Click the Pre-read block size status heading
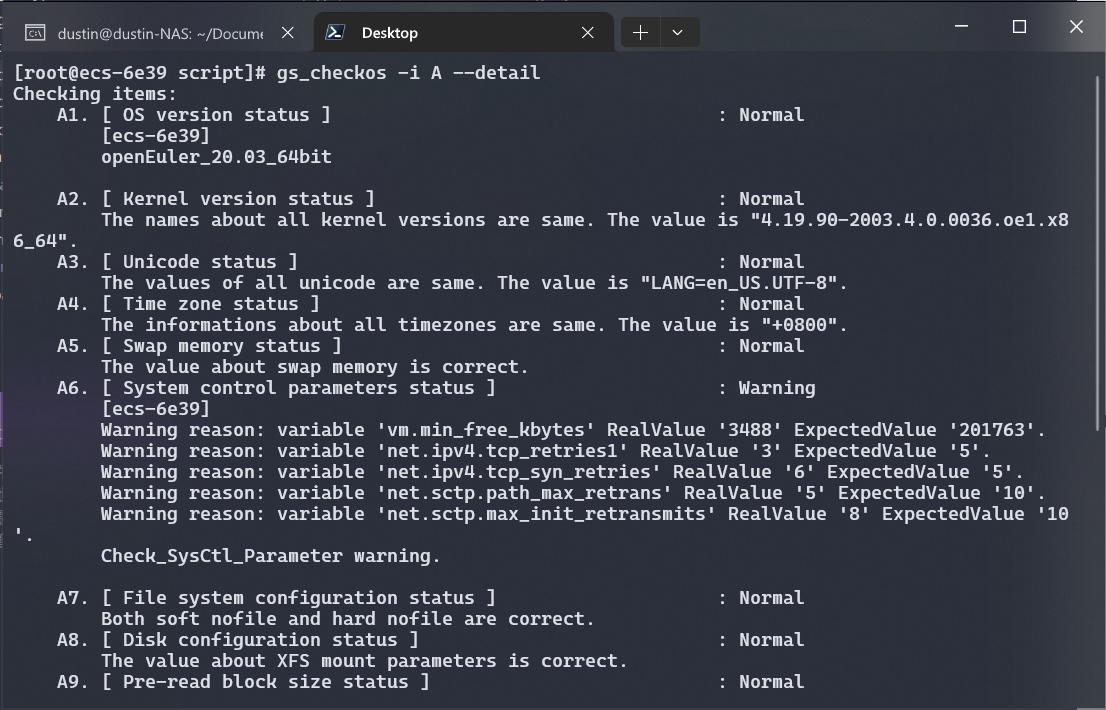This screenshot has height=710, width=1106. (265, 682)
